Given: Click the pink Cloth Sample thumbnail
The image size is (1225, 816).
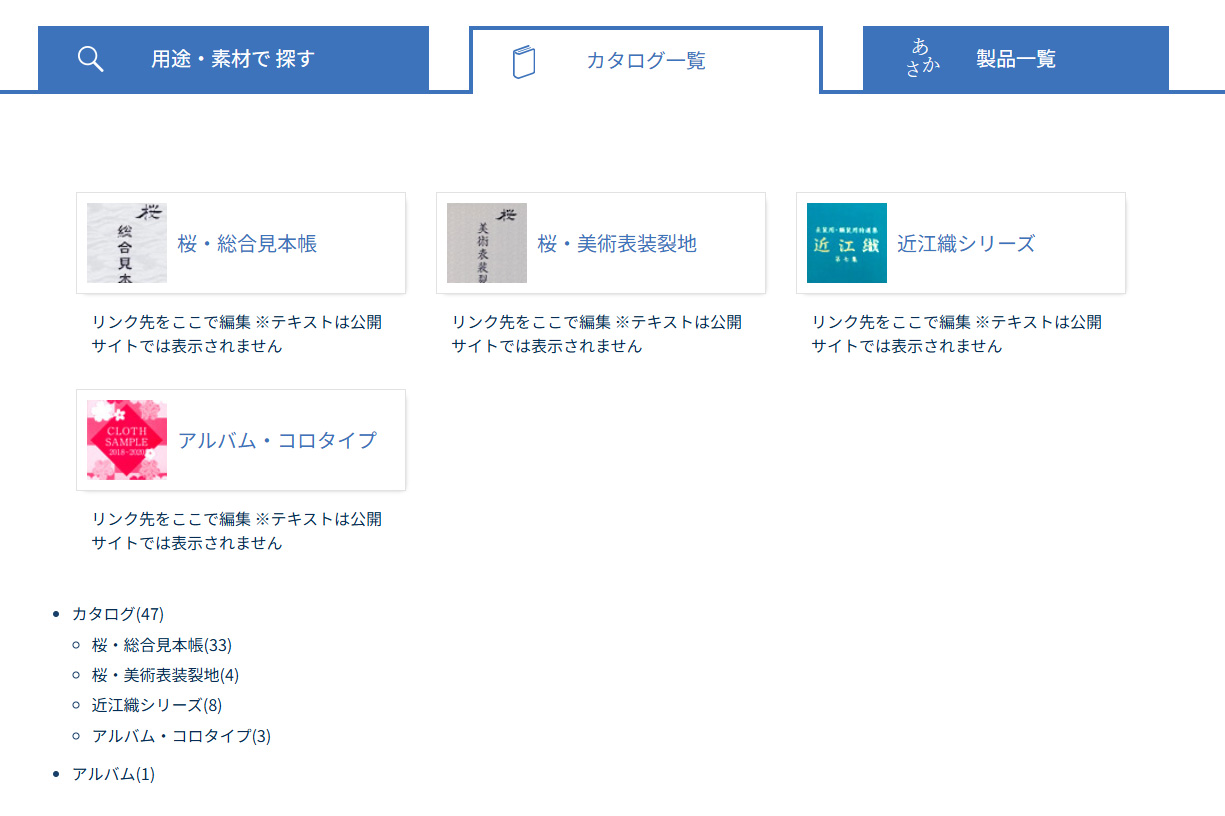Looking at the screenshot, I should 127,440.
